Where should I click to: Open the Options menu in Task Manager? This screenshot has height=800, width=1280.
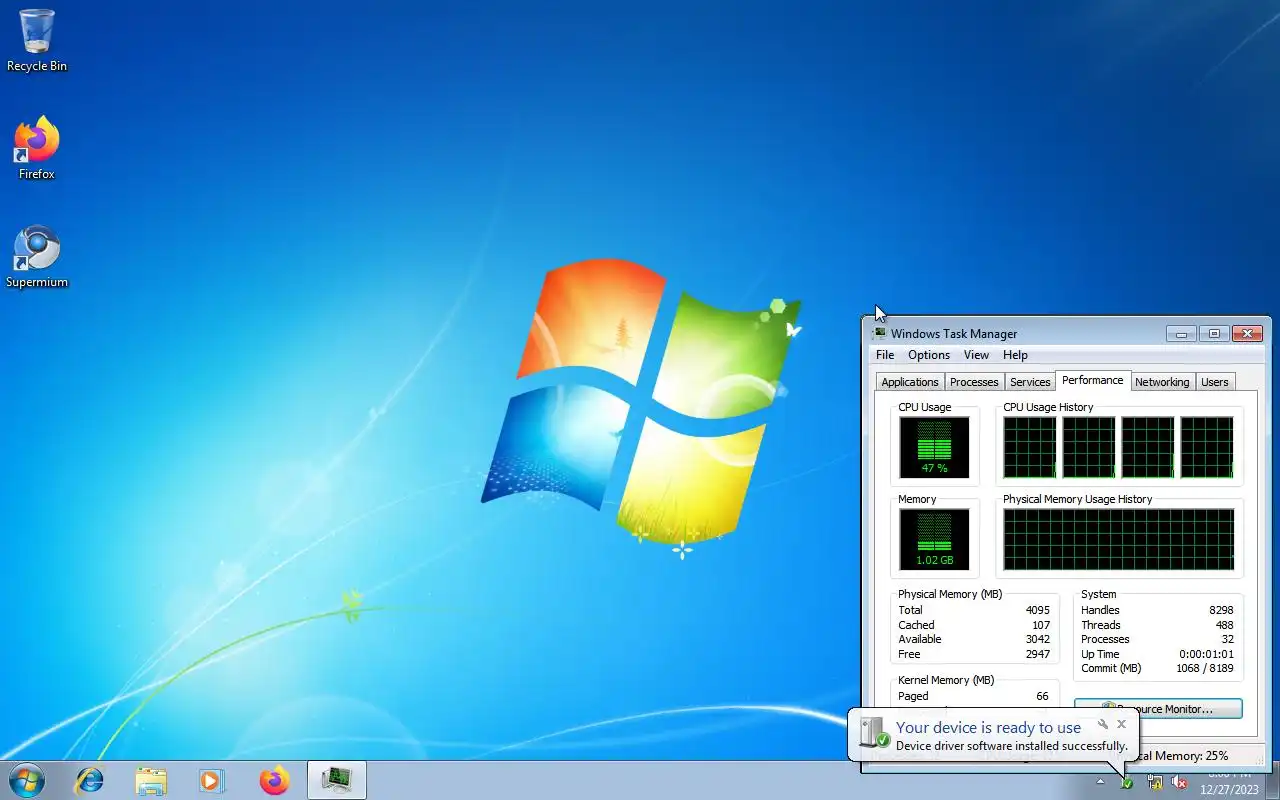click(929, 355)
